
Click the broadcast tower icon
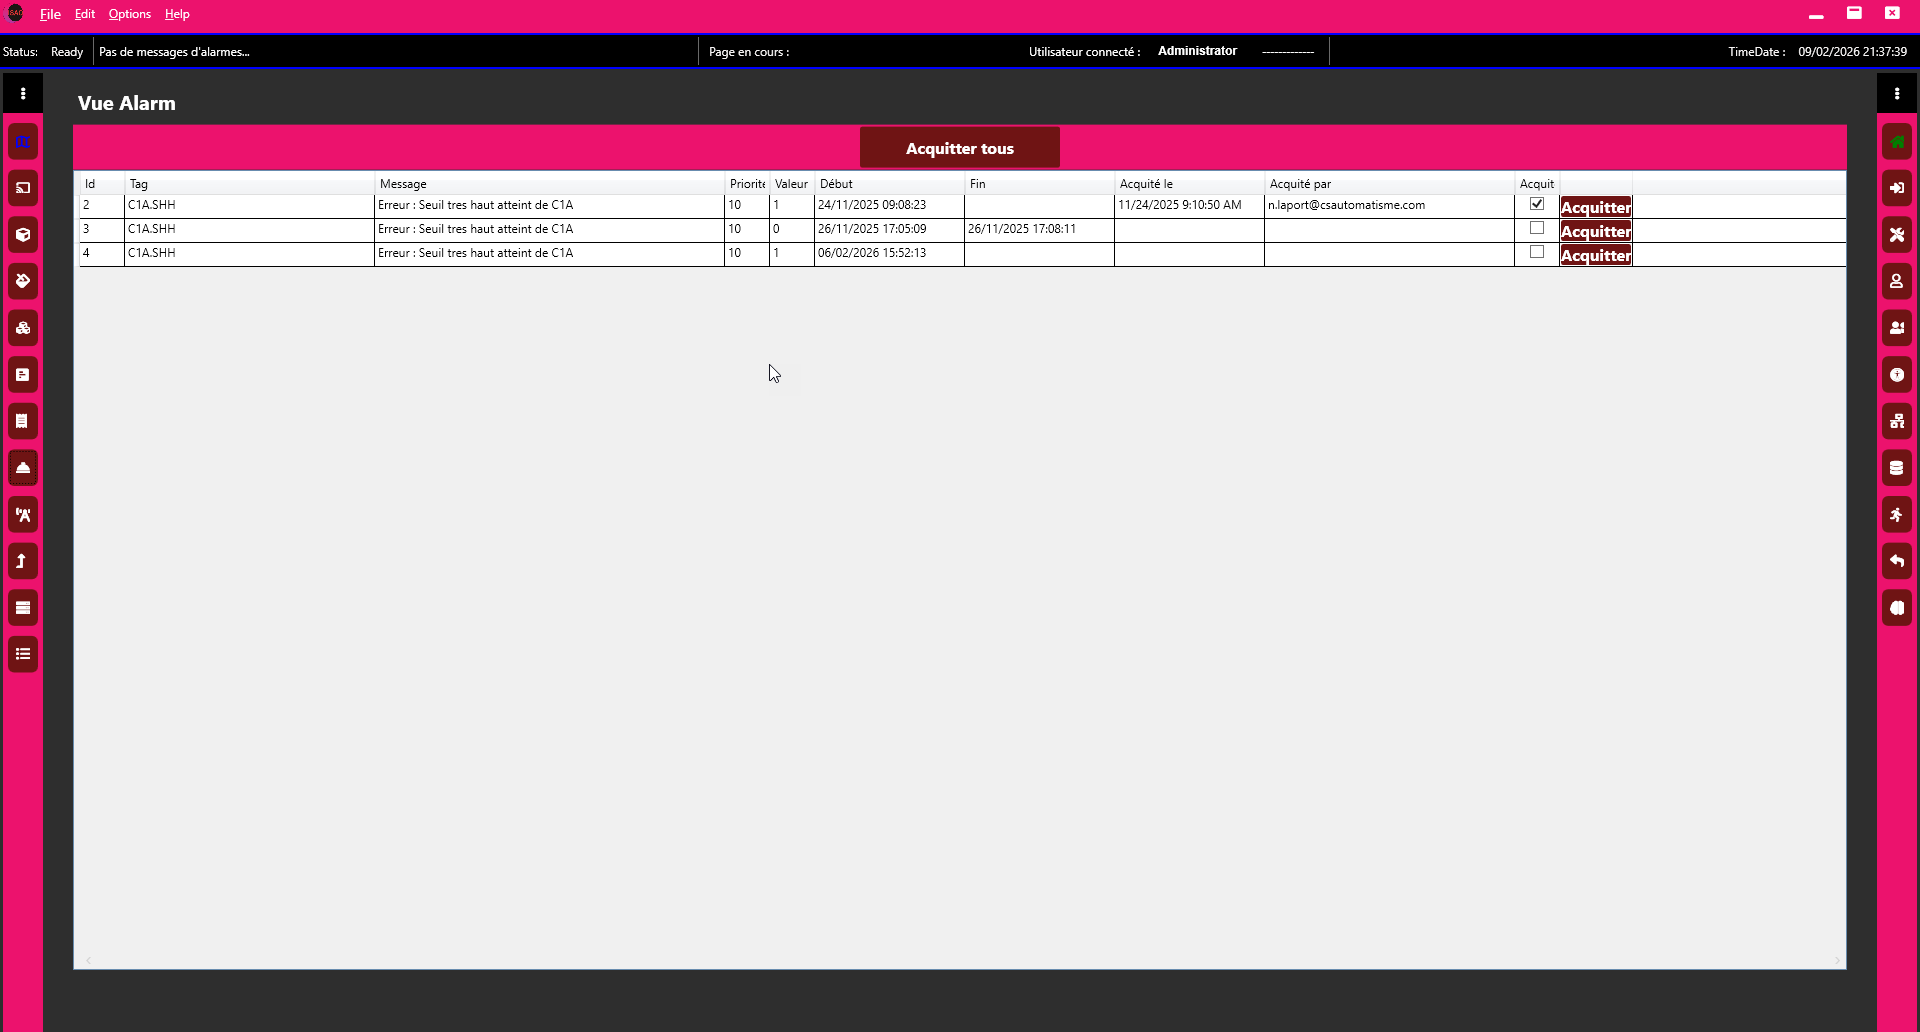pos(23,515)
